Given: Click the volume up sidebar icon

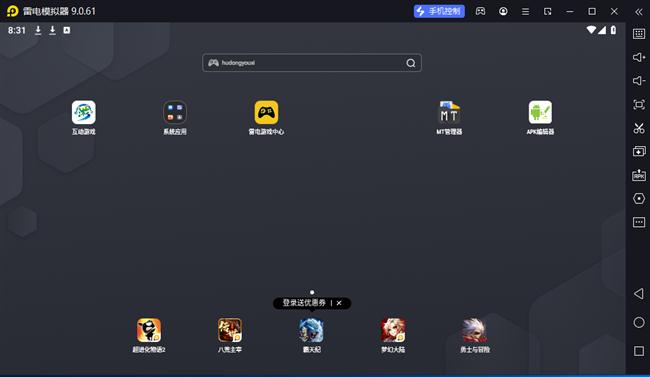Looking at the screenshot, I should pos(639,57).
